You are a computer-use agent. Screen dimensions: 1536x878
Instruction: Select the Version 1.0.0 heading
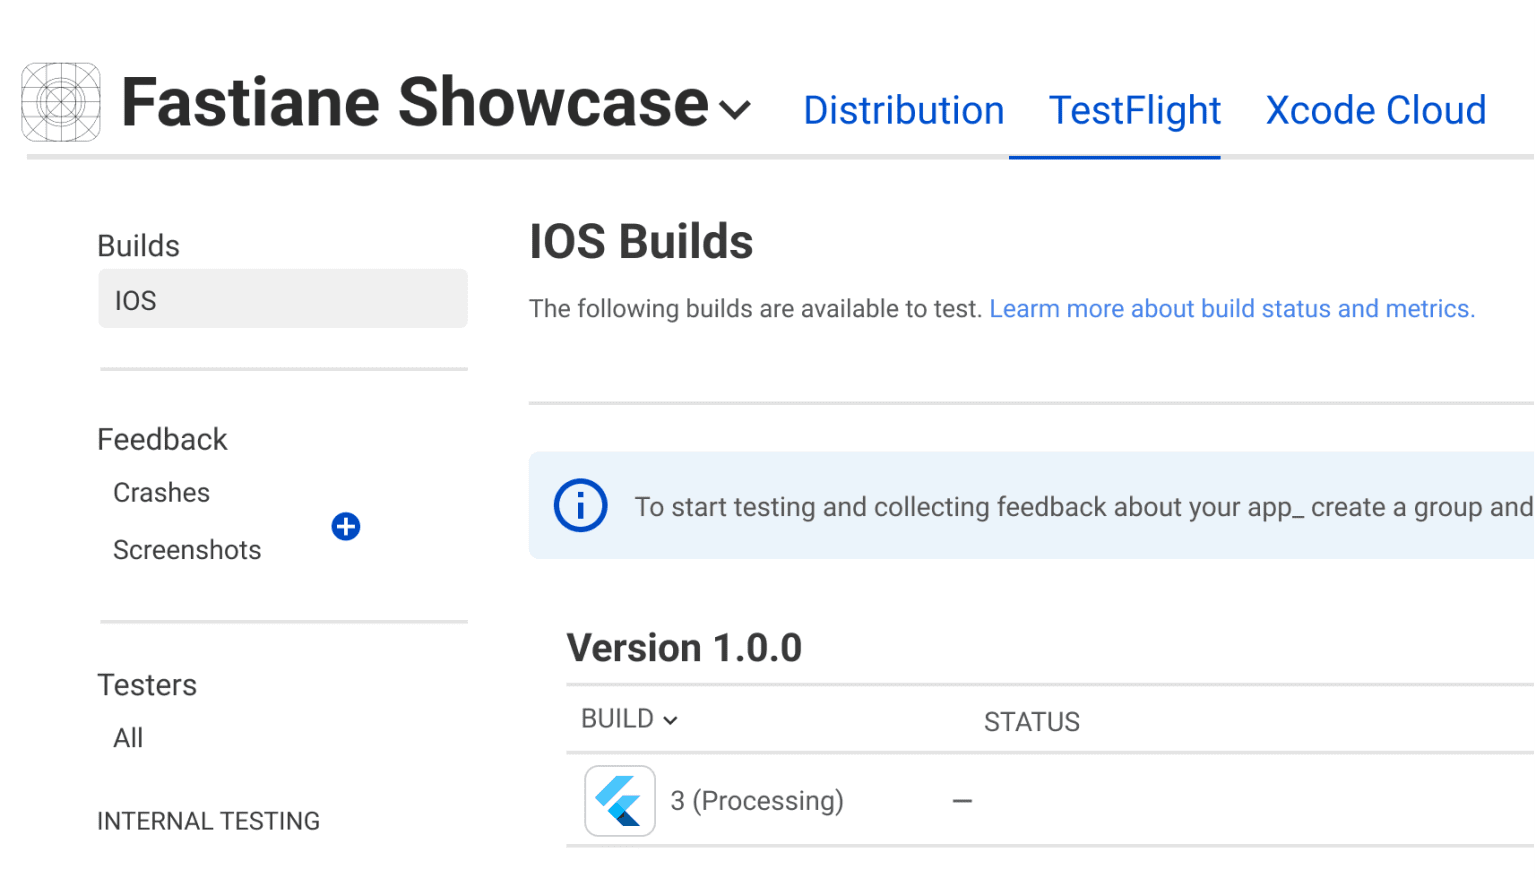coord(684,647)
